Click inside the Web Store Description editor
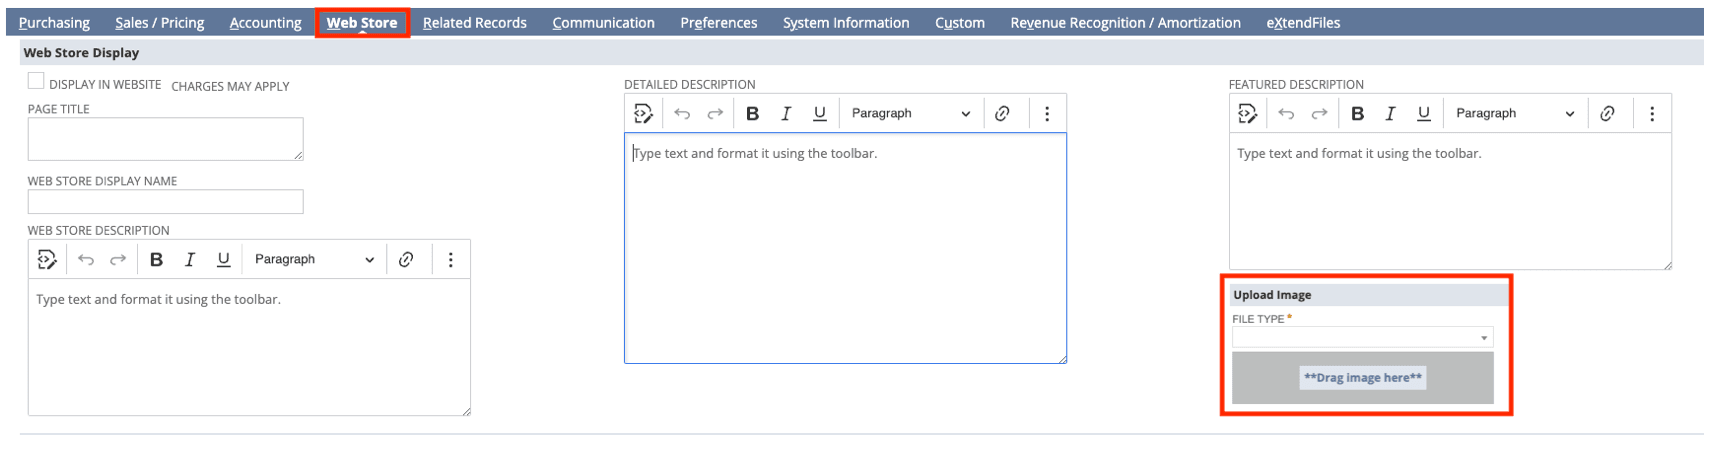This screenshot has width=1728, height=451. [x=249, y=347]
